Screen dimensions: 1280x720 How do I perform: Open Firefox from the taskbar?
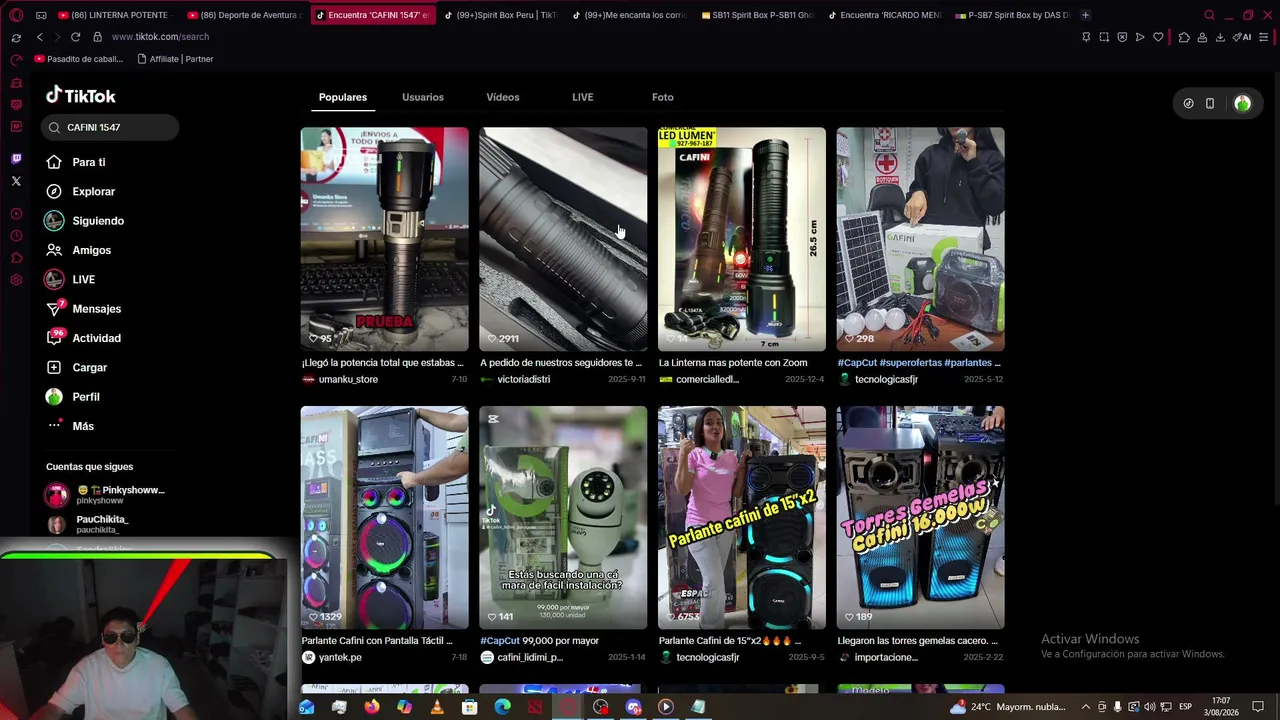pyautogui.click(x=372, y=707)
